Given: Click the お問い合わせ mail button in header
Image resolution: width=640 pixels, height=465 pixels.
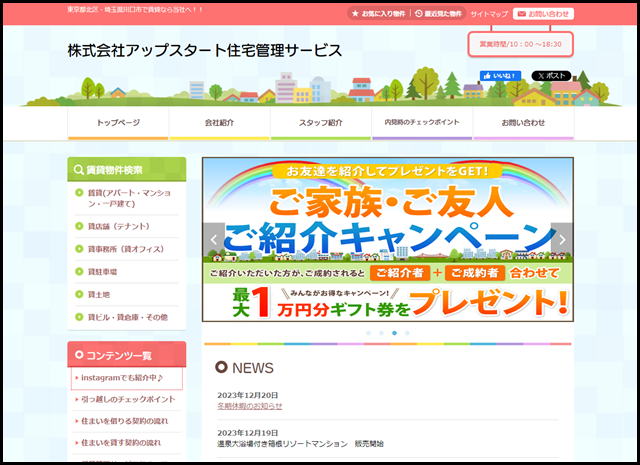Looking at the screenshot, I should (x=543, y=14).
